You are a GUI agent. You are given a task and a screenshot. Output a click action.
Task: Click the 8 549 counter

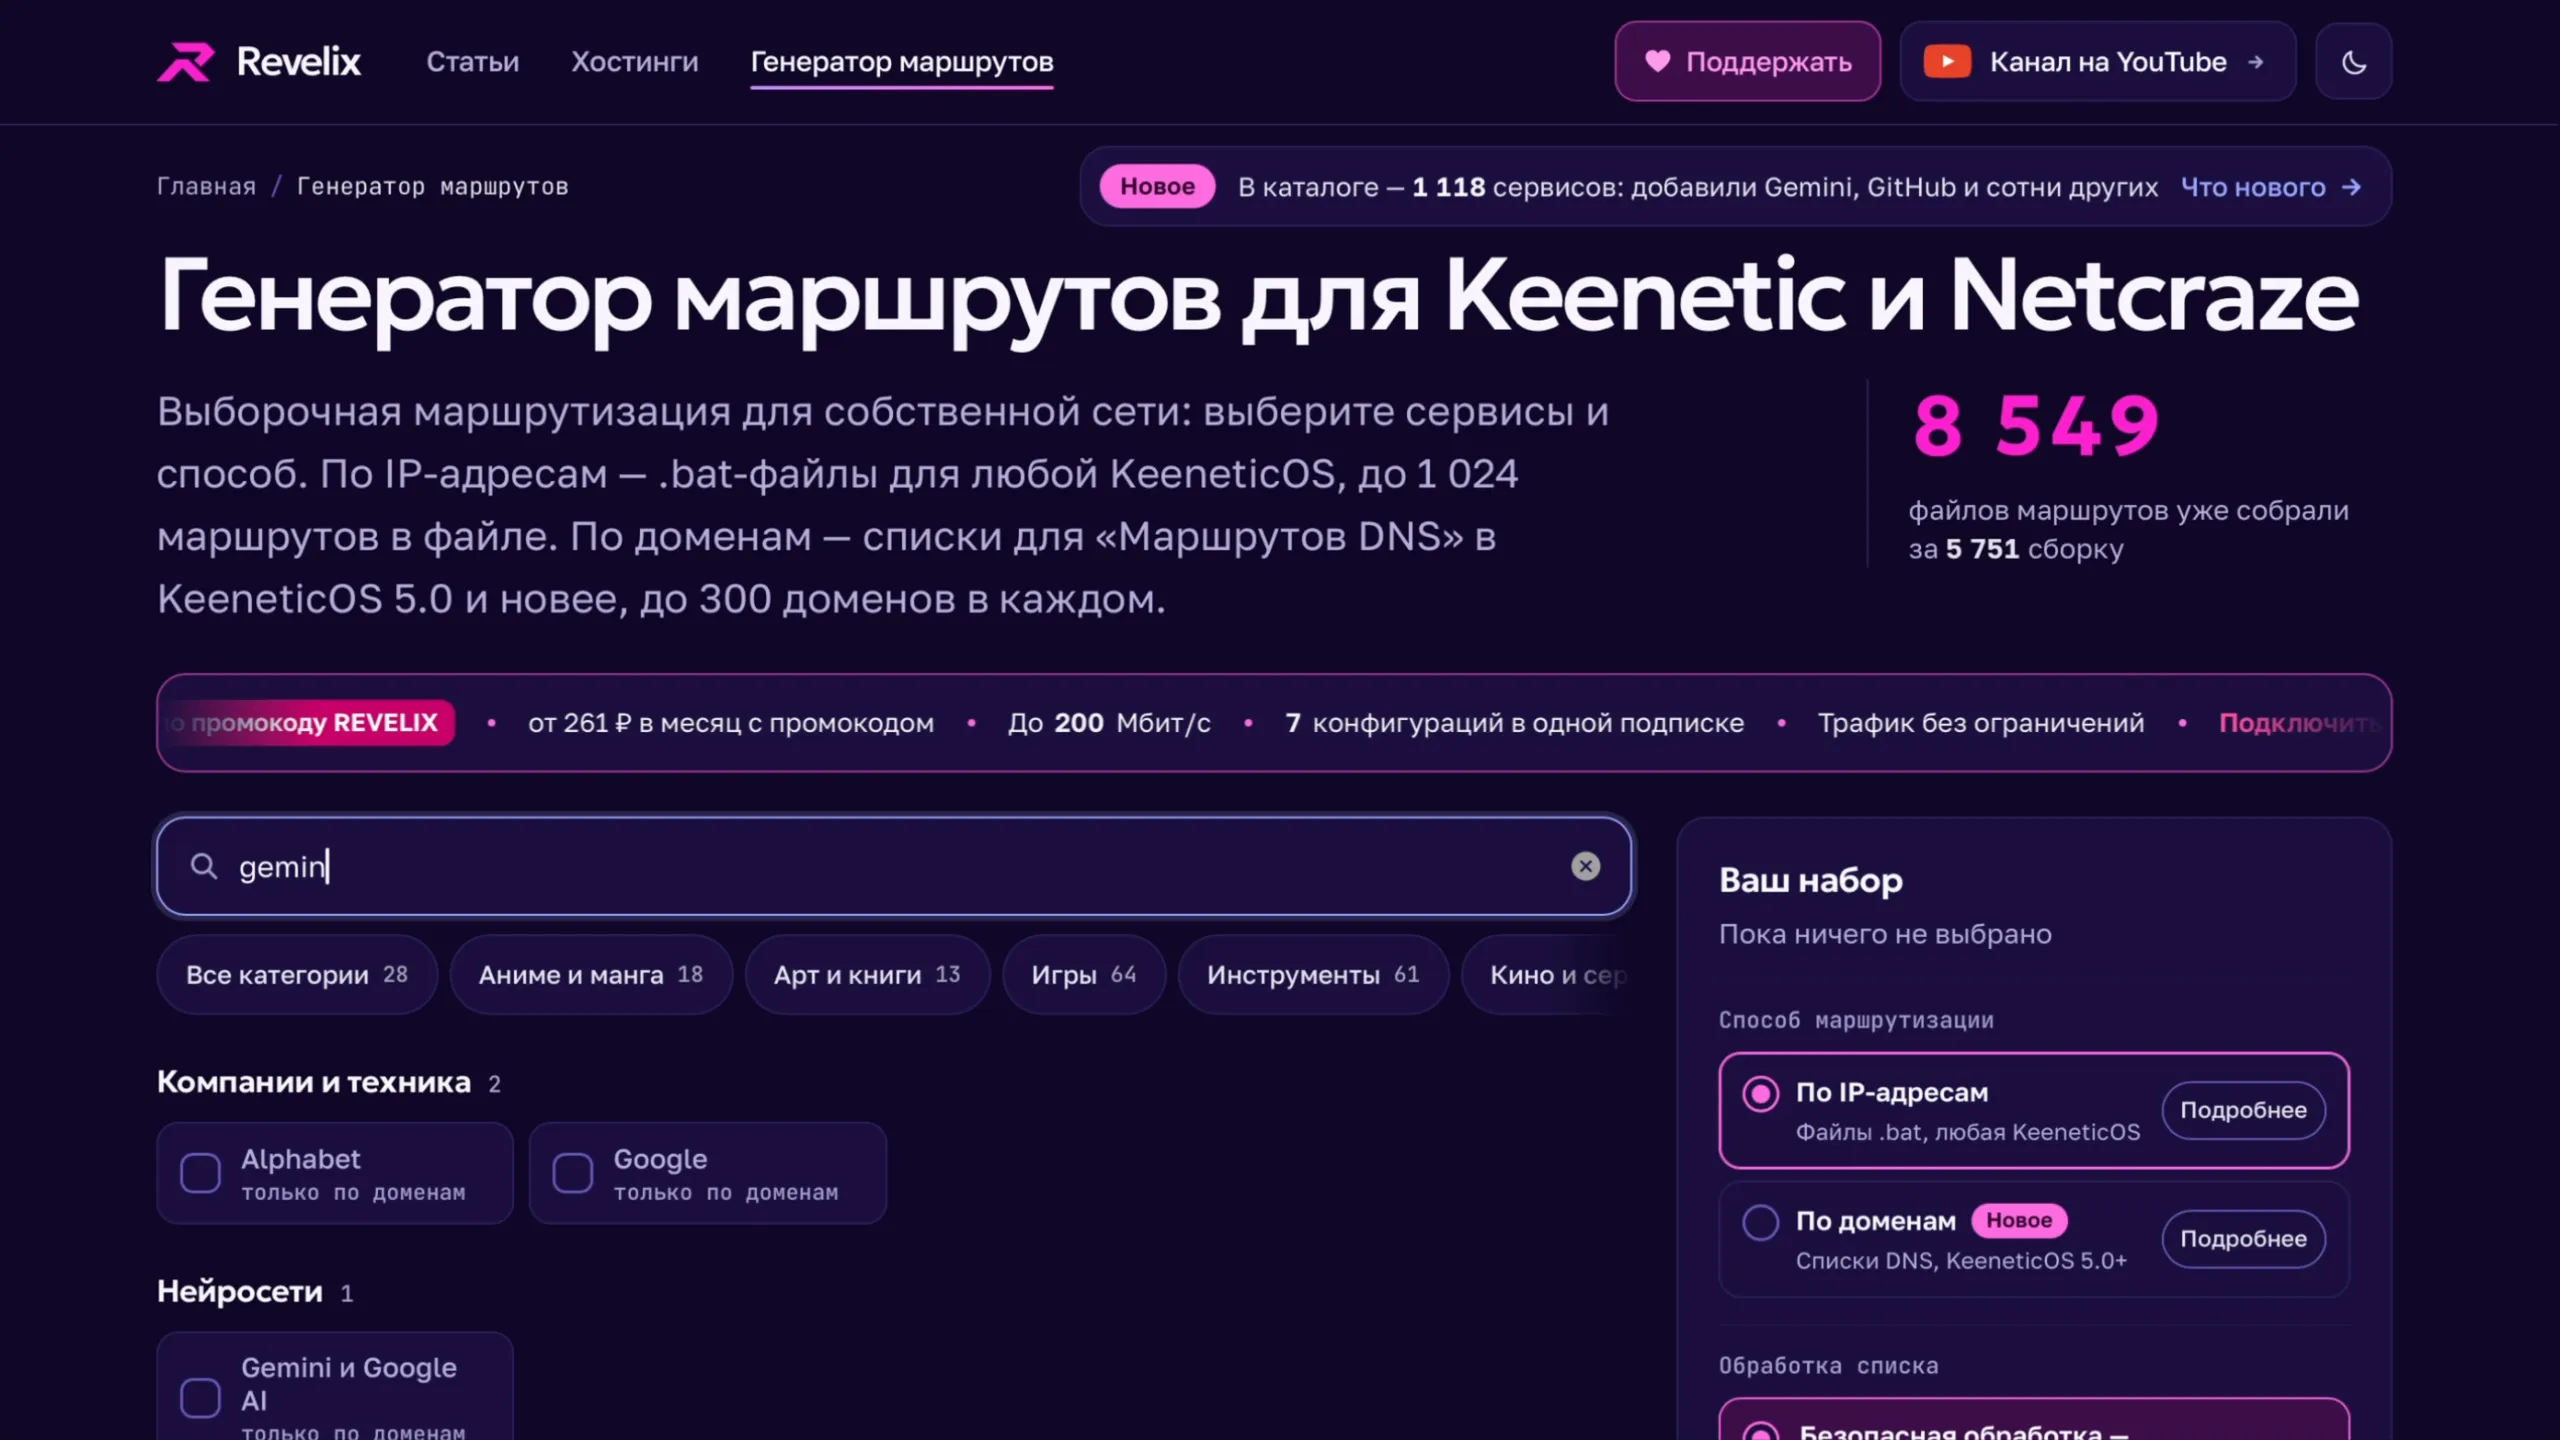[2036, 426]
